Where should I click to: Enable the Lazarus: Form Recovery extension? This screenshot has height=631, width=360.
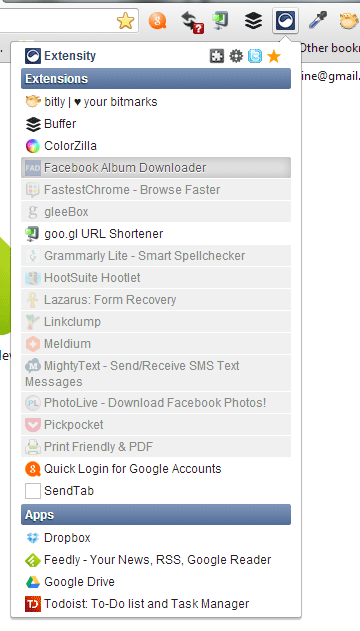156,300
